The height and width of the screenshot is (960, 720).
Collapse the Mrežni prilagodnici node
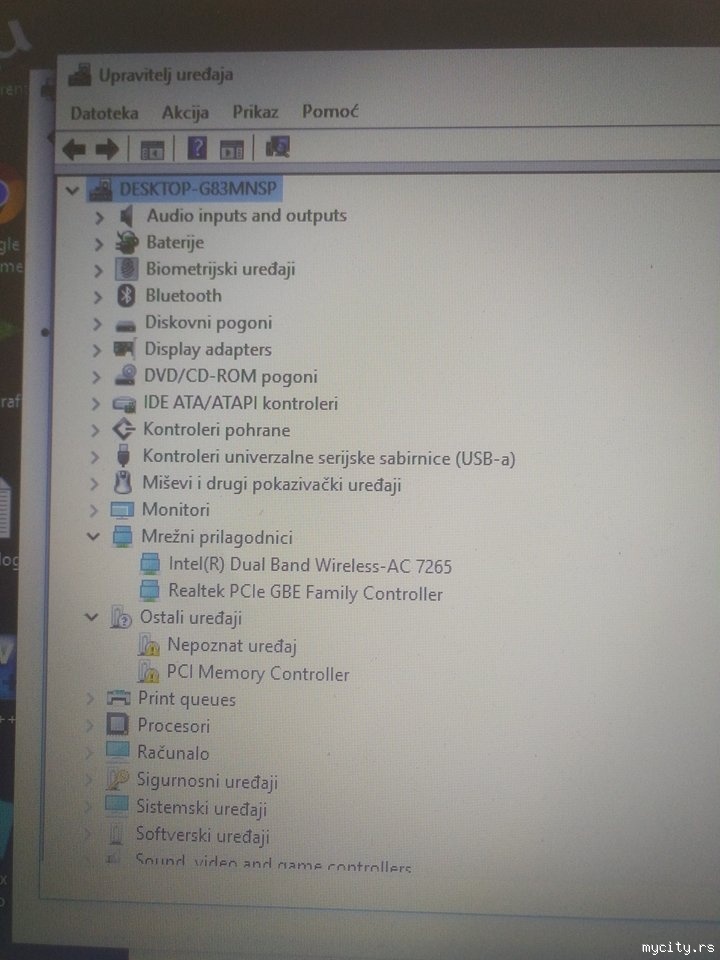click(x=93, y=537)
